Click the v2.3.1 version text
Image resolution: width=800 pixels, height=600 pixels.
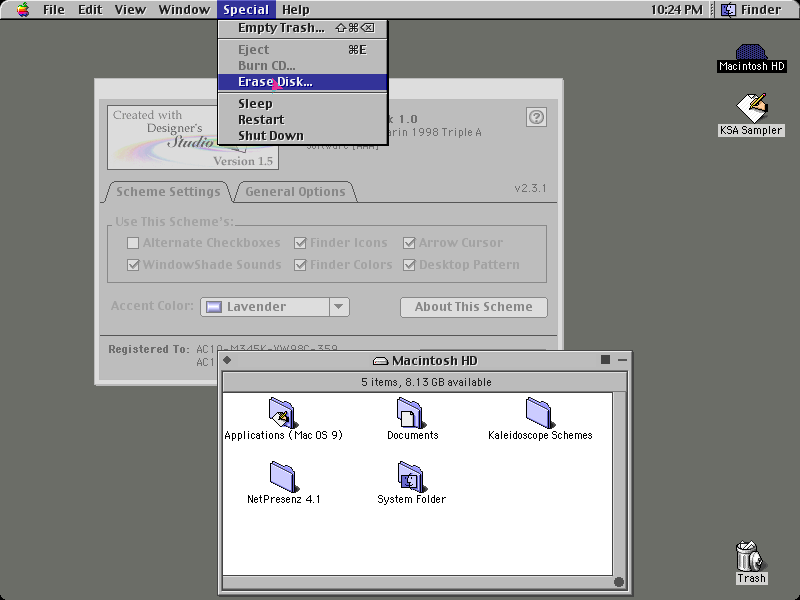click(530, 188)
